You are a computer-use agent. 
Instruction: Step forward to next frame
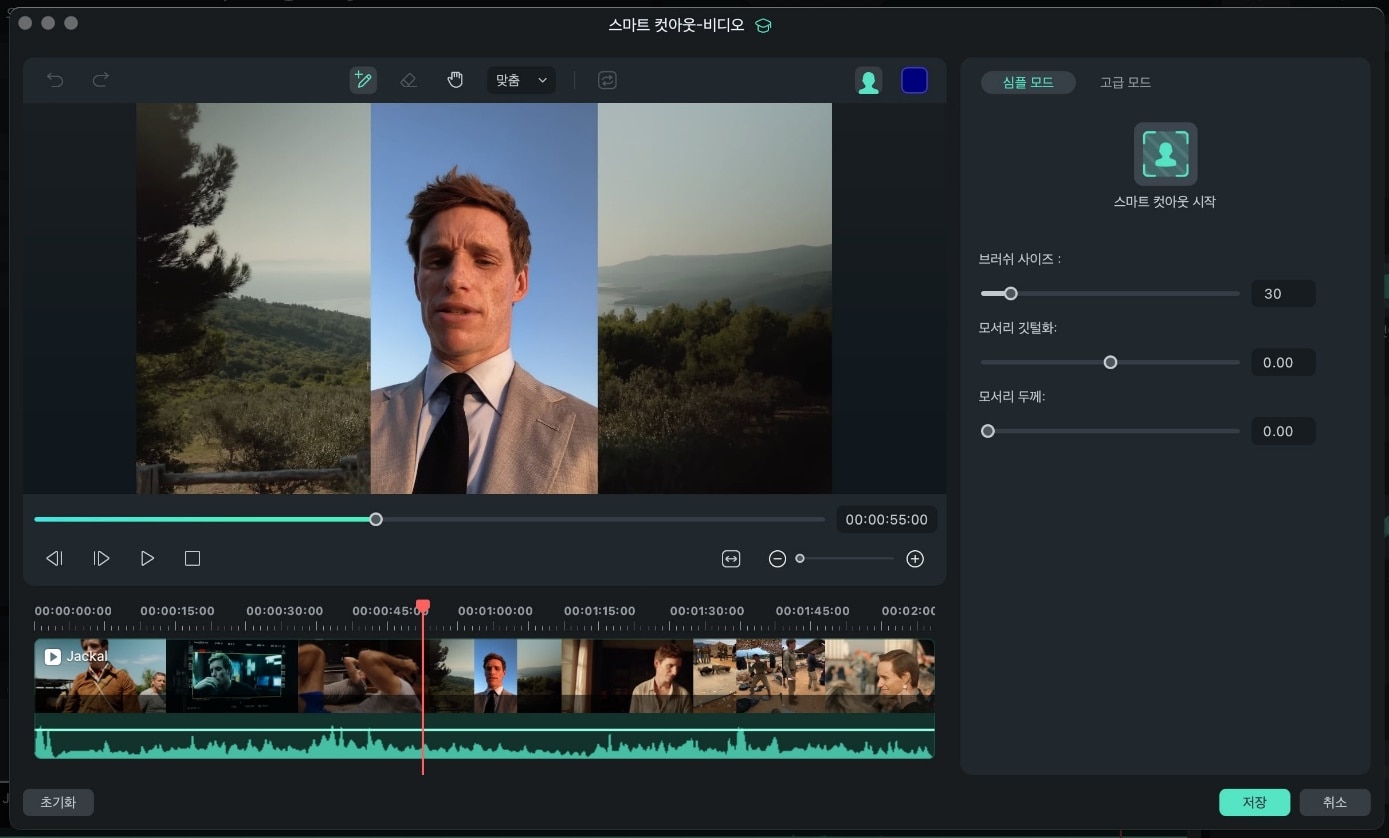point(101,558)
